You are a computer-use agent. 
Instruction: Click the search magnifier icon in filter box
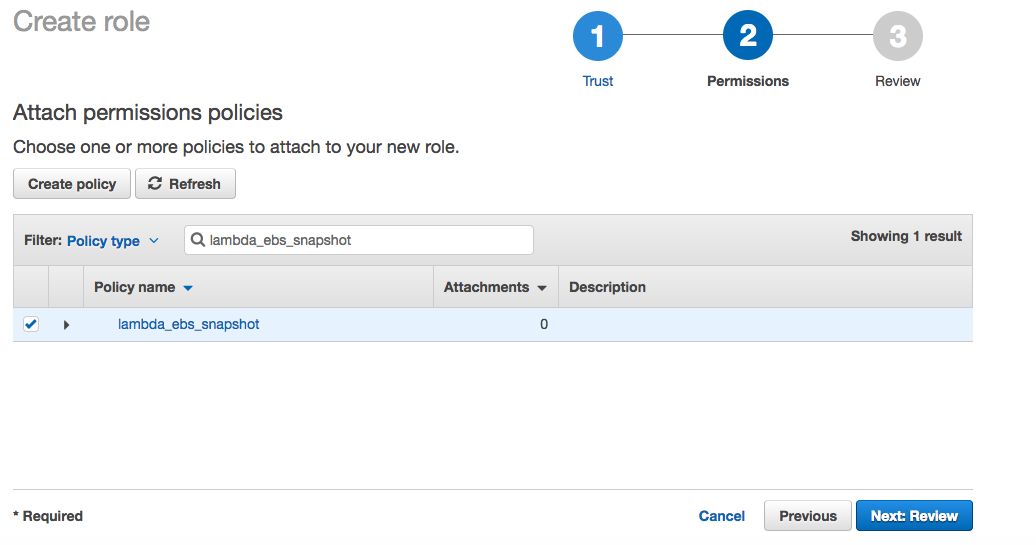[x=198, y=240]
